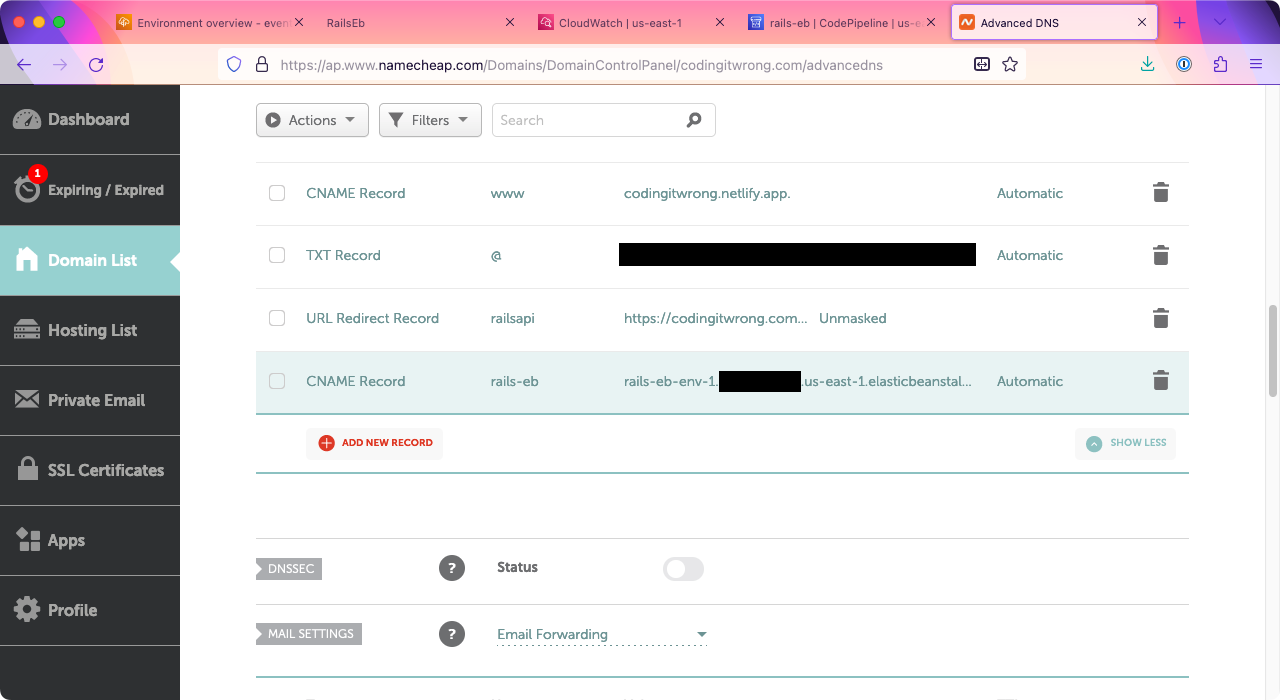
Task: Open the Firefox hamburger menu
Action: tap(1256, 64)
